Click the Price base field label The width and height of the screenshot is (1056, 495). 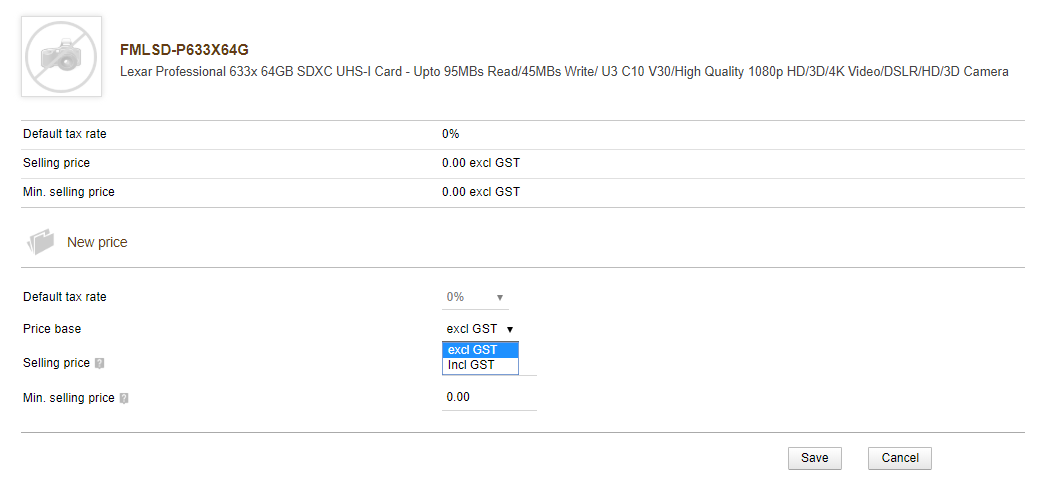coord(52,328)
